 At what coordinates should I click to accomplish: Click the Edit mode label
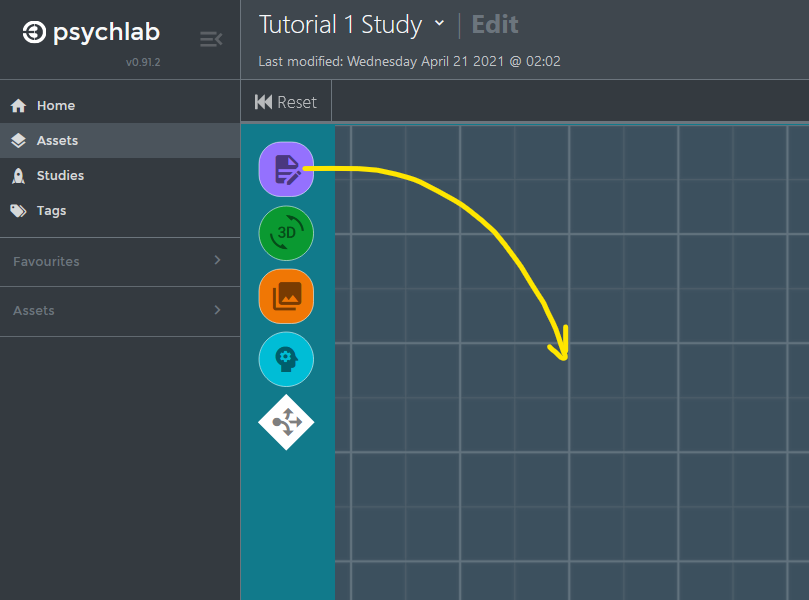click(495, 24)
